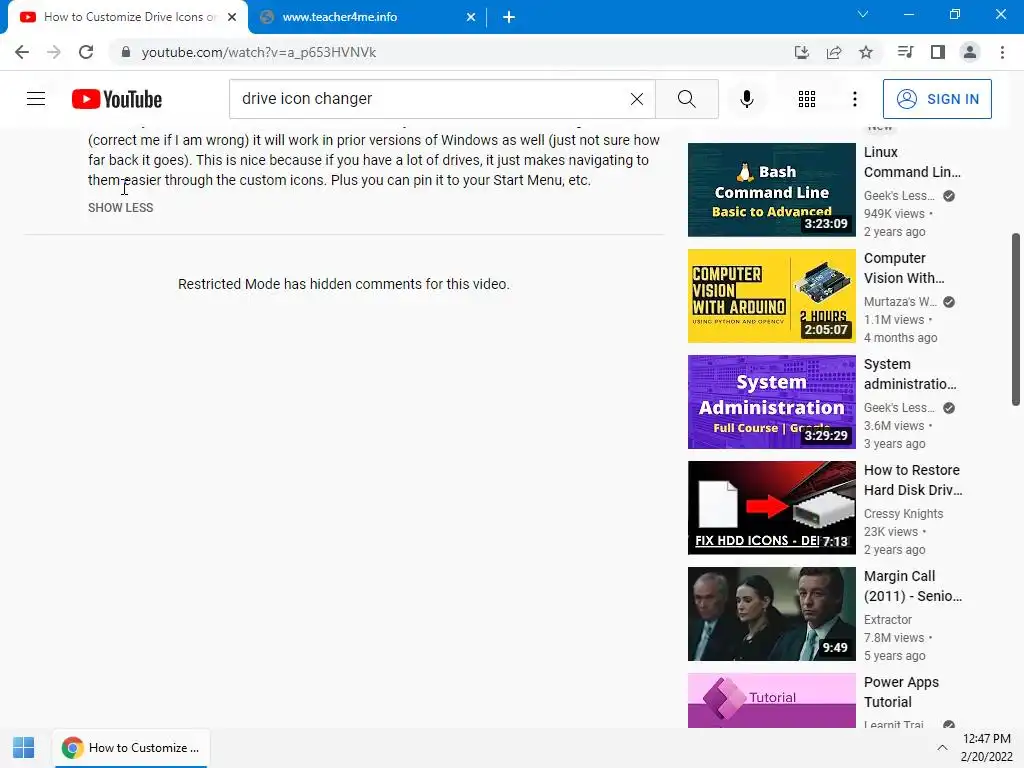1024x768 pixels.
Task: Close the www.teacher4me.info tab
Action: point(471,17)
